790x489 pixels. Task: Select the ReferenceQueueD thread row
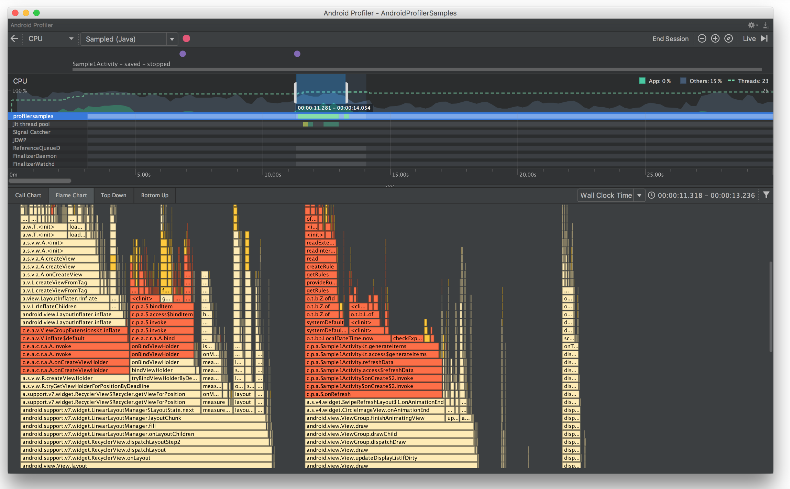390,149
